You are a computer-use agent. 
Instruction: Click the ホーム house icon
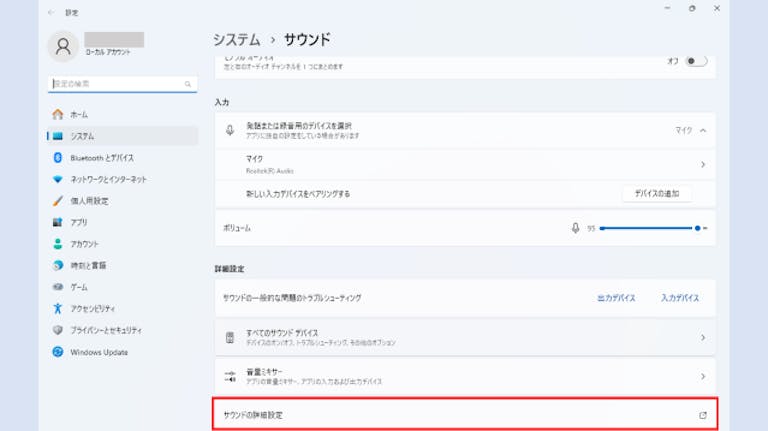58,115
